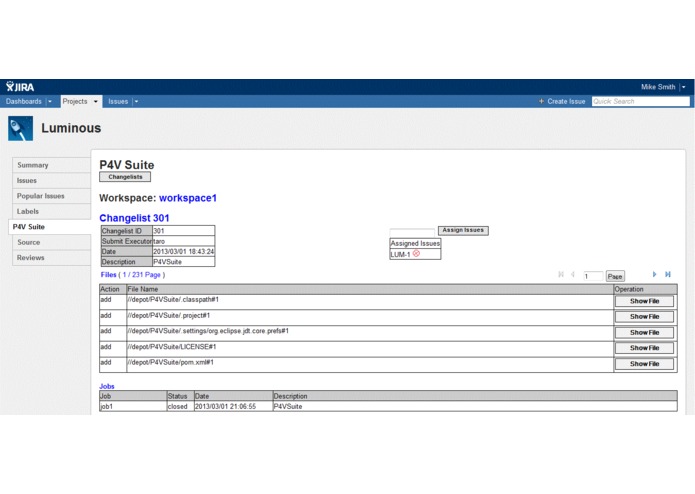Remove assigned issue LUM-1 with the red X icon
Viewport: 695px width, 494px height.
416,254
